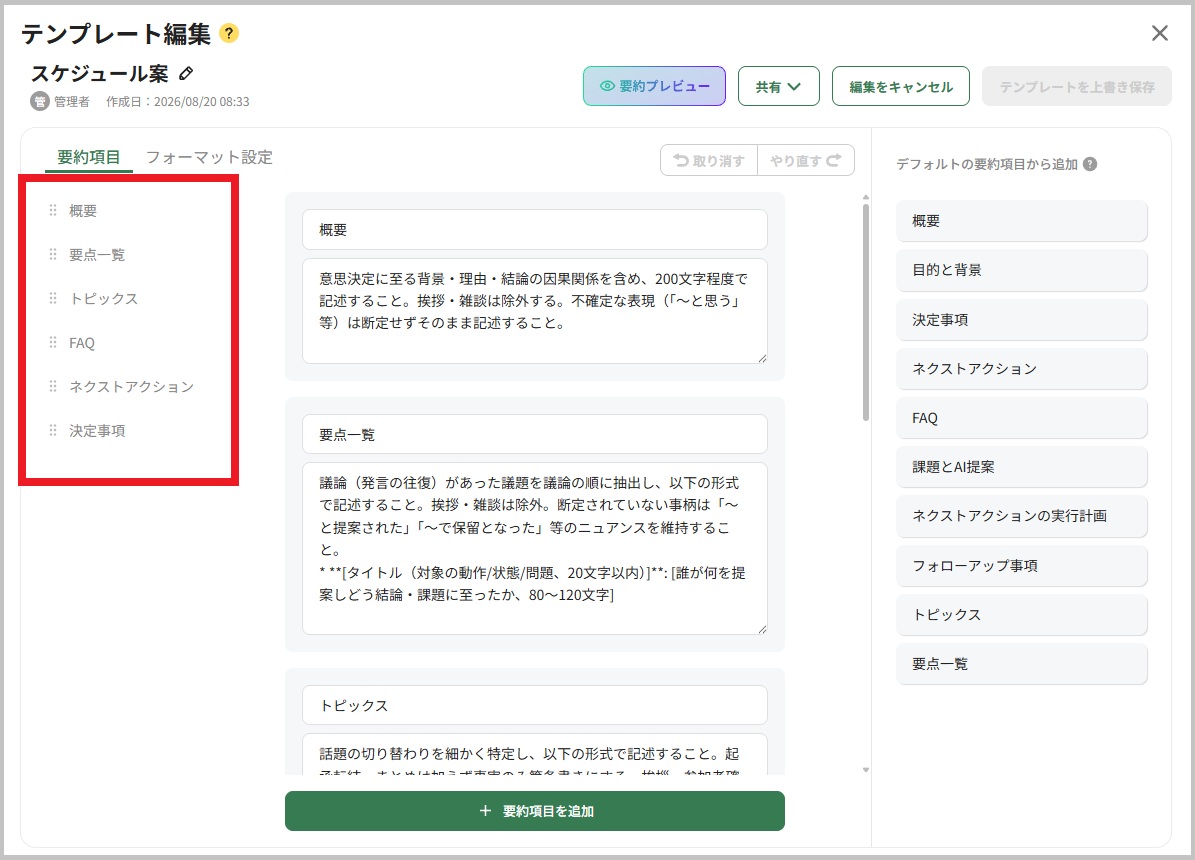Click the 作成日 timestamp text
Viewport: 1195px width, 860px height.
pyautogui.click(x=178, y=101)
